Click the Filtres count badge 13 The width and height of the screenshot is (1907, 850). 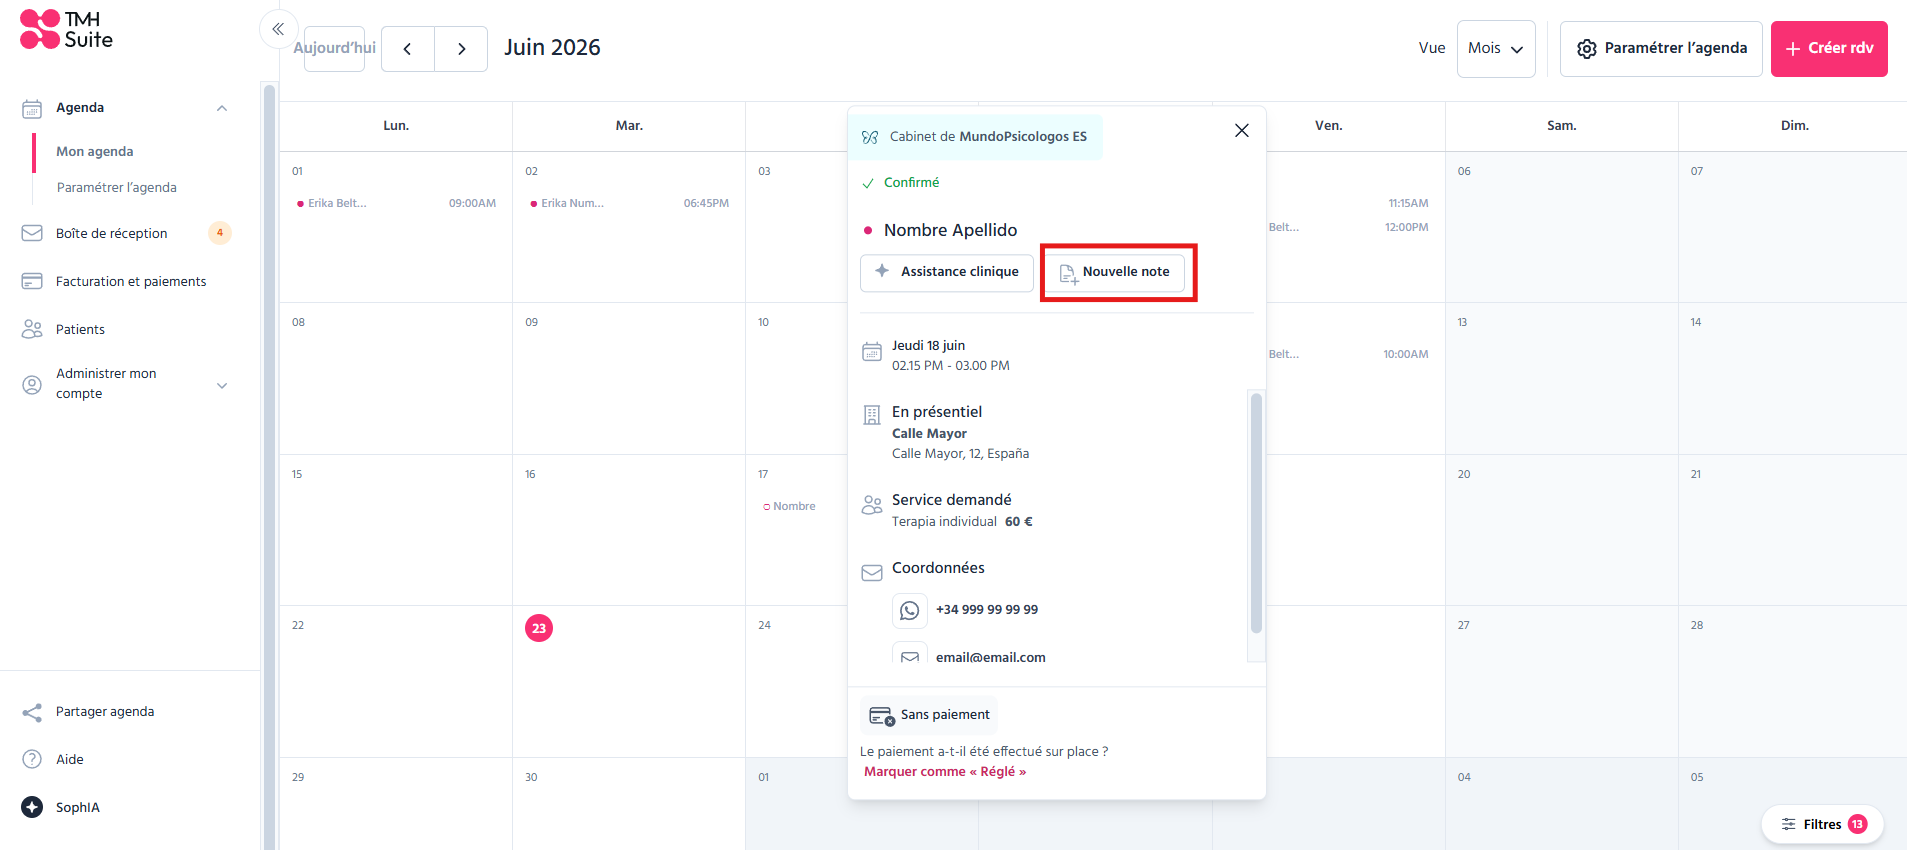click(1857, 824)
